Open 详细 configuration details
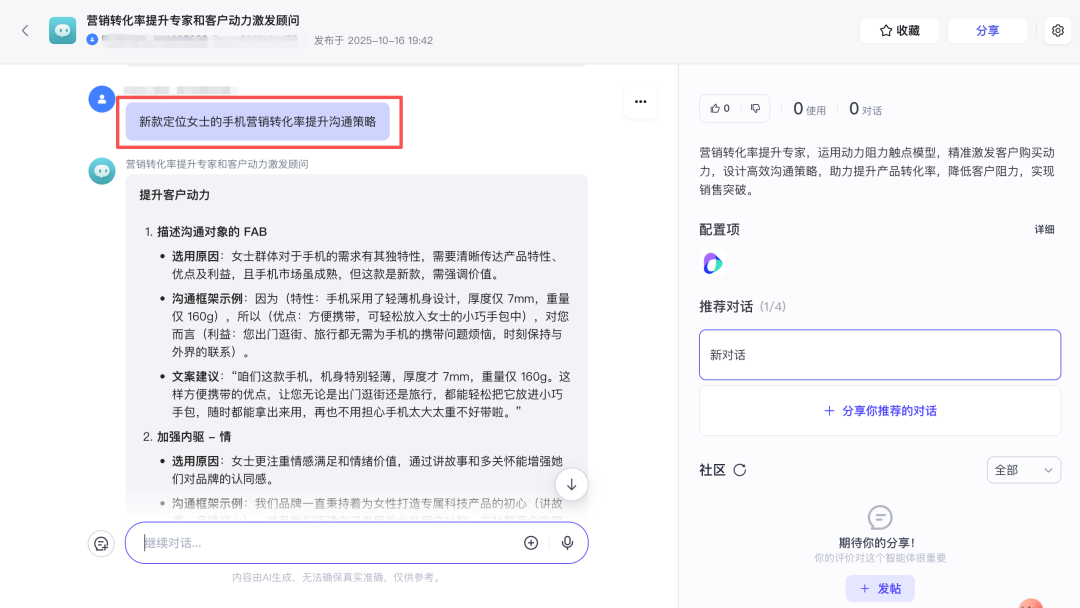Image resolution: width=1080 pixels, height=608 pixels. pyautogui.click(x=1044, y=229)
